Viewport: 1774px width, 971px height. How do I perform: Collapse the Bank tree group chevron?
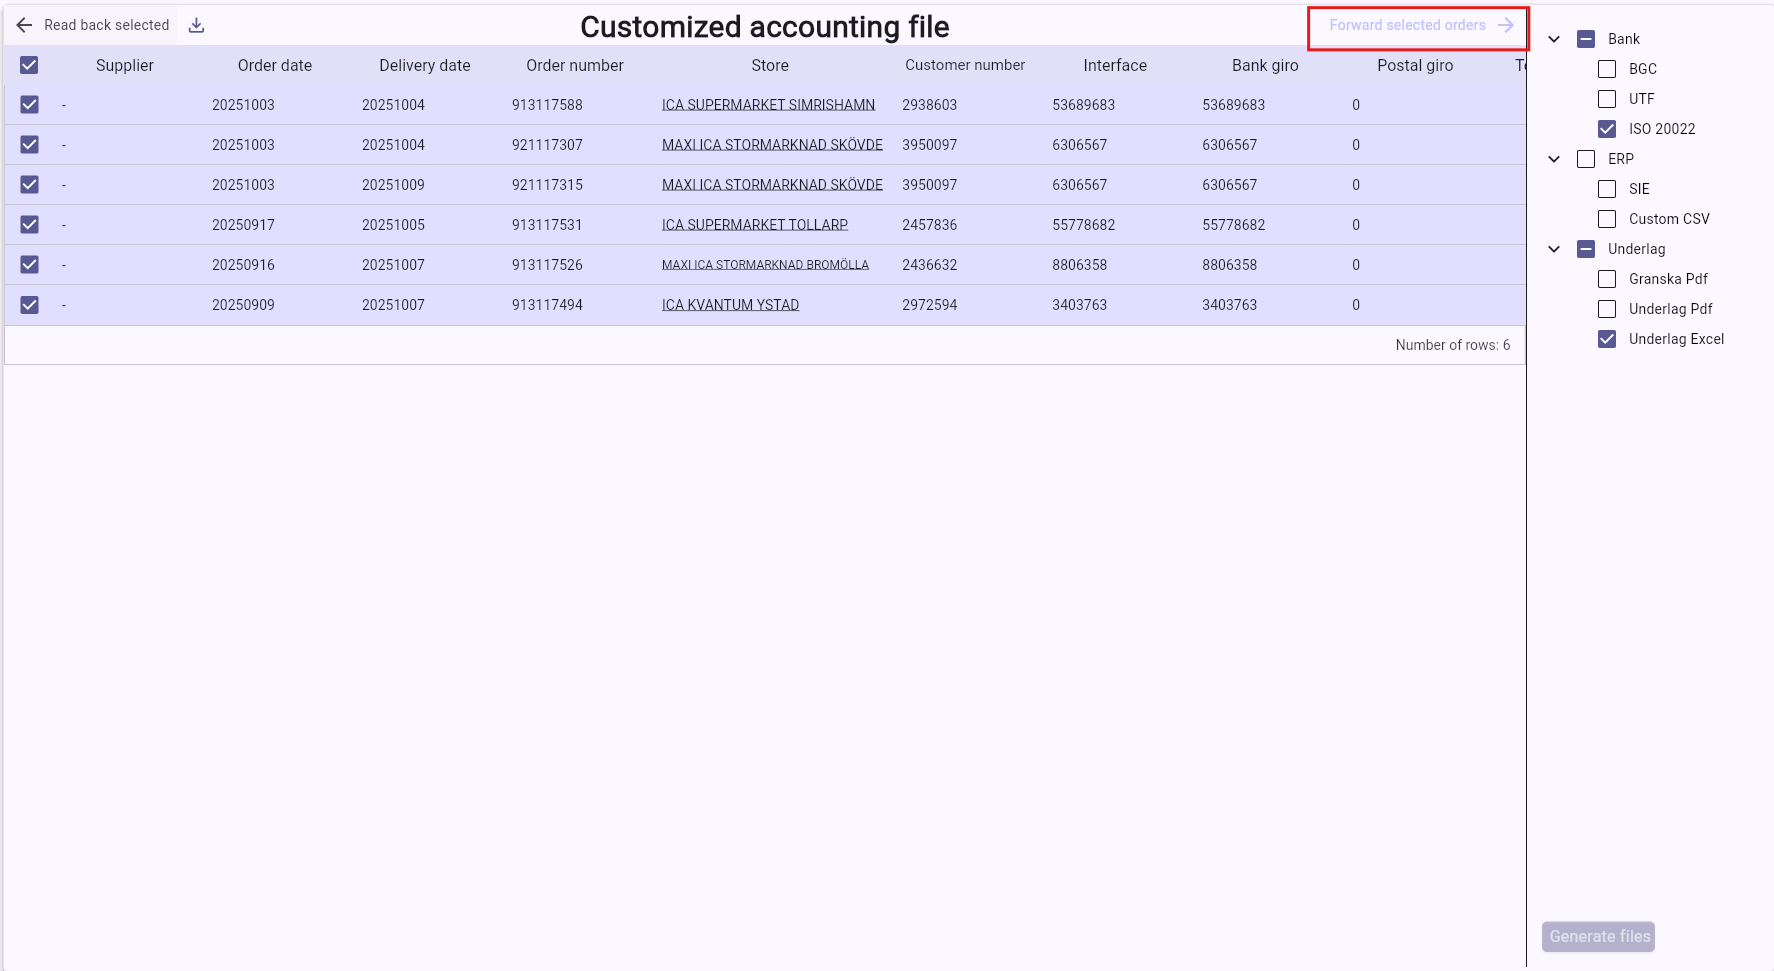[x=1554, y=39]
